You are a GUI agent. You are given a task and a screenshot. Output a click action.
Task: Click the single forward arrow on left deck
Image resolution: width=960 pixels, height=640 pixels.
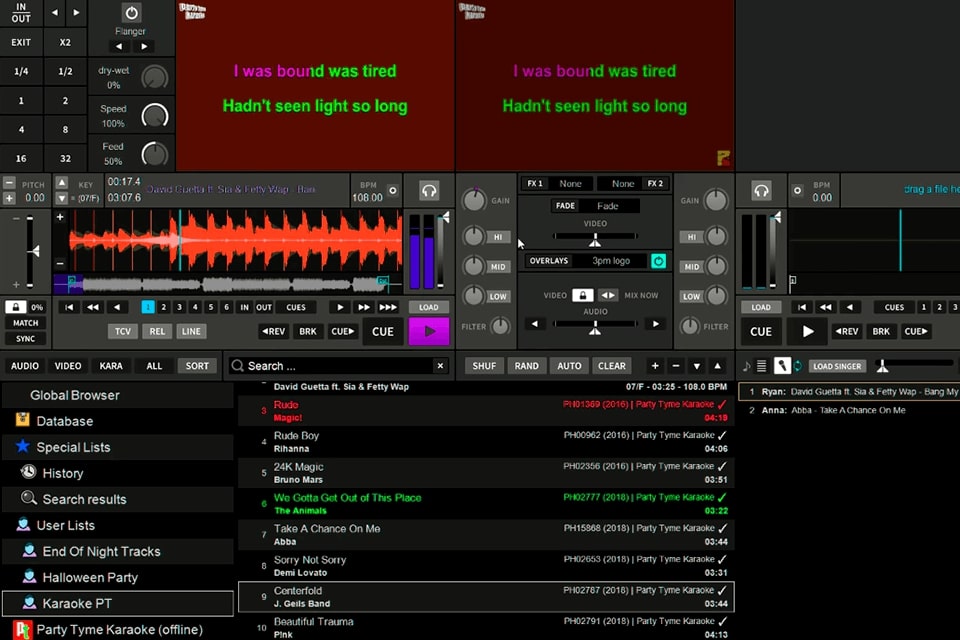point(340,307)
